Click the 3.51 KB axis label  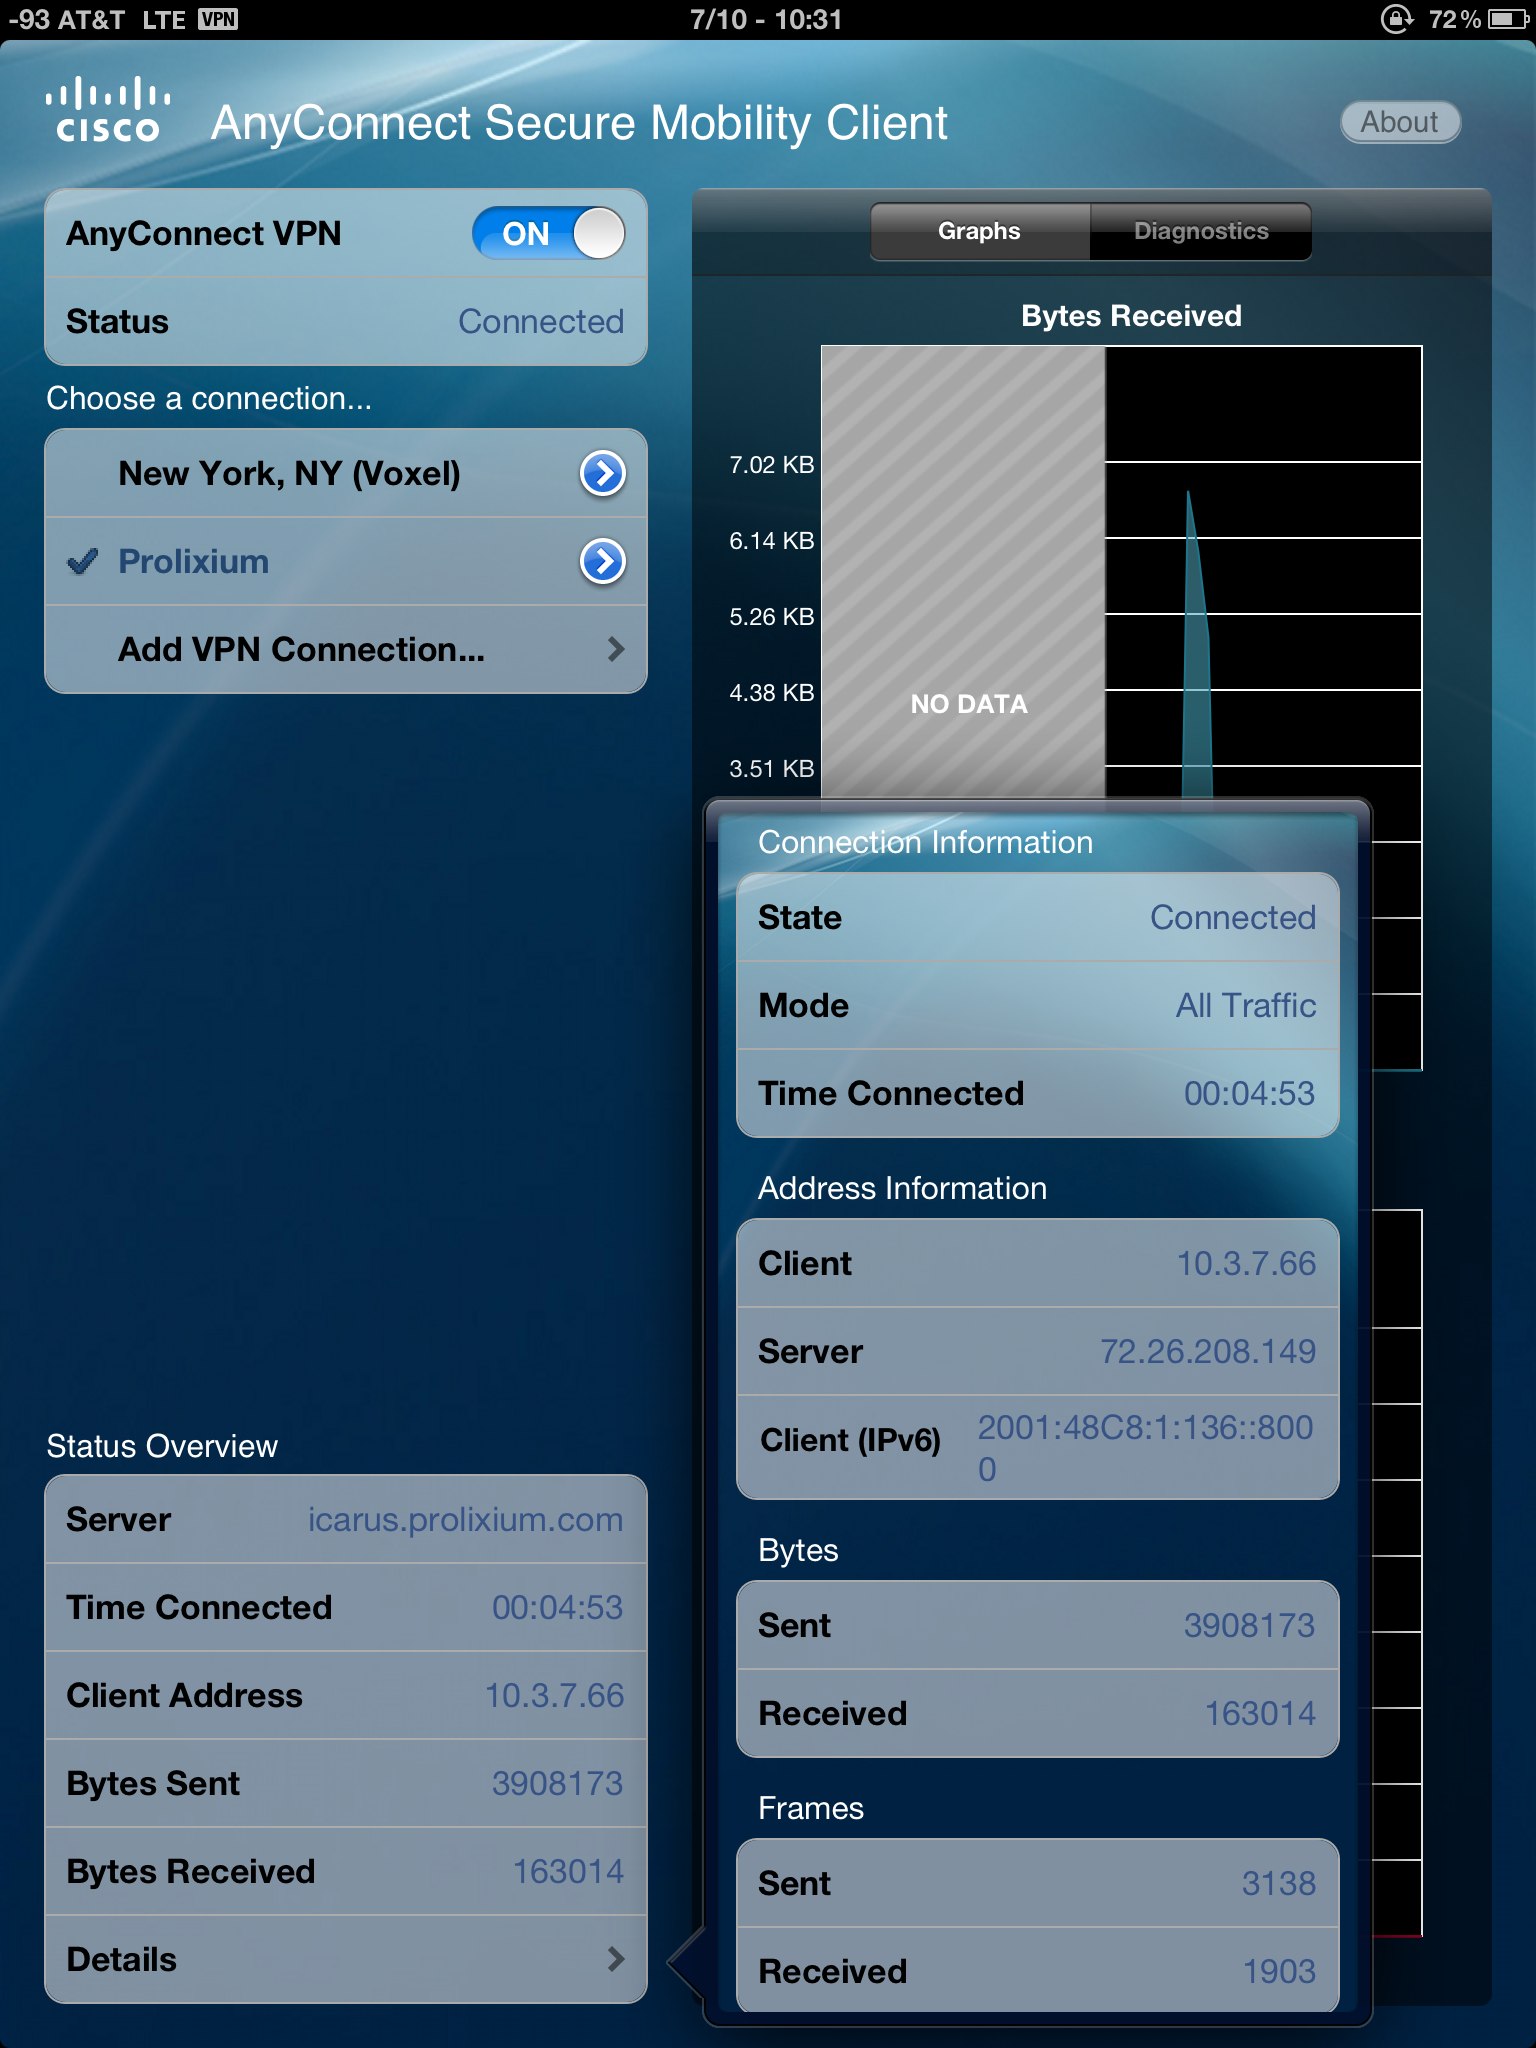click(x=772, y=769)
